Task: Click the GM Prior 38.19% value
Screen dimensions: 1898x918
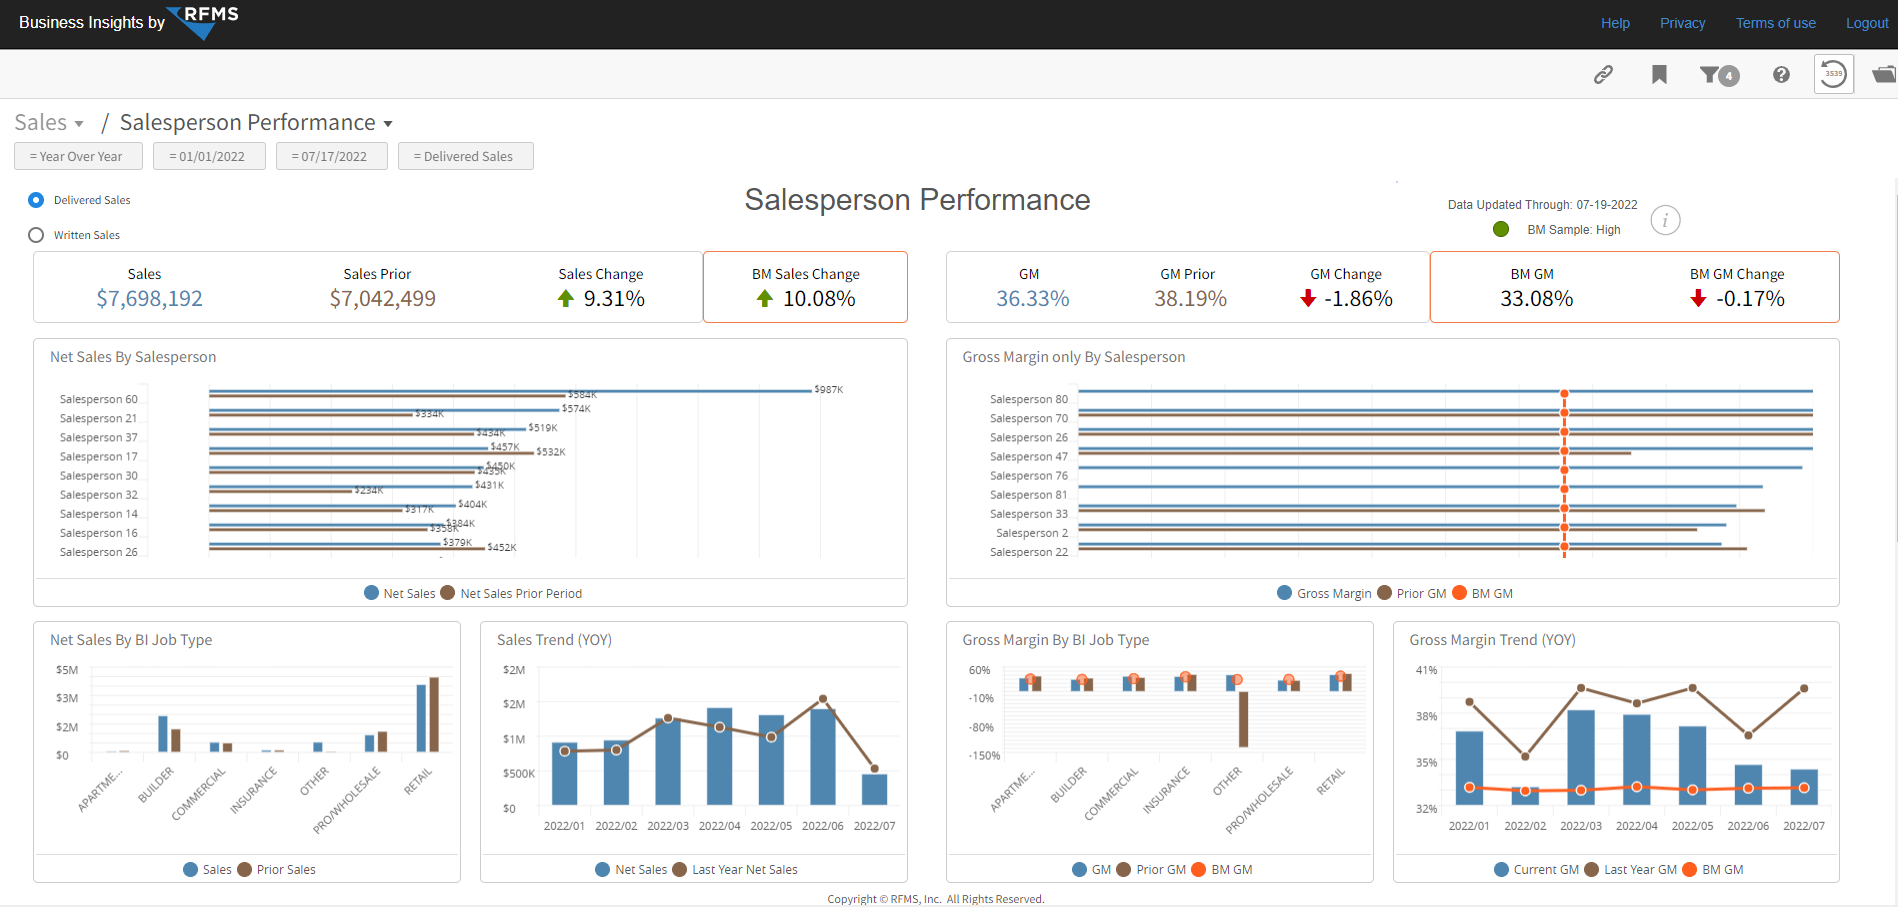Action: 1190,298
